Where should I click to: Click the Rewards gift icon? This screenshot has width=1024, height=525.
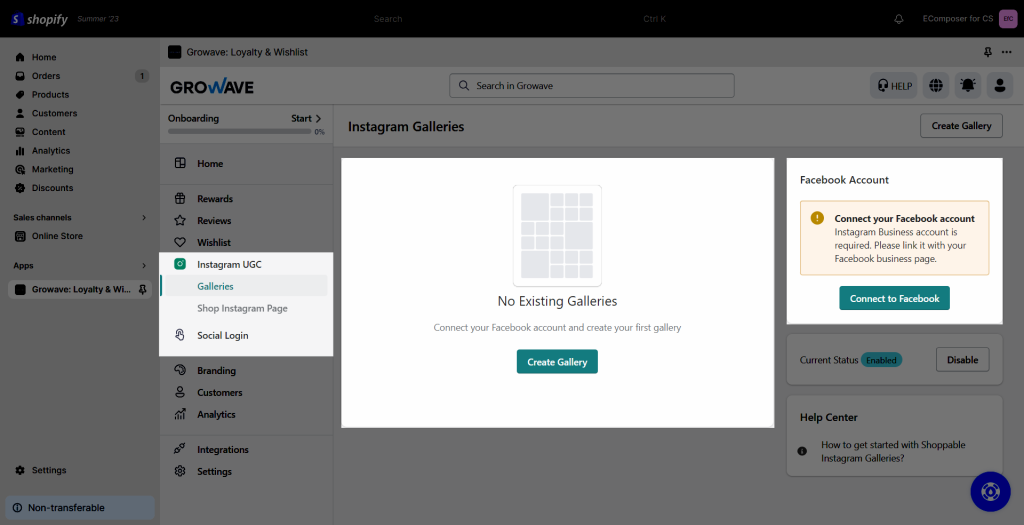coord(180,199)
